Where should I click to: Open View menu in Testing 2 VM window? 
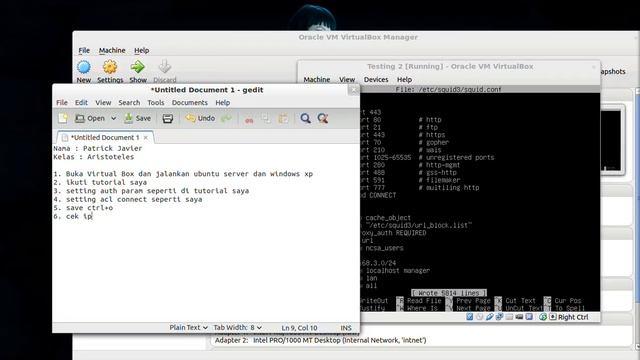pyautogui.click(x=347, y=79)
